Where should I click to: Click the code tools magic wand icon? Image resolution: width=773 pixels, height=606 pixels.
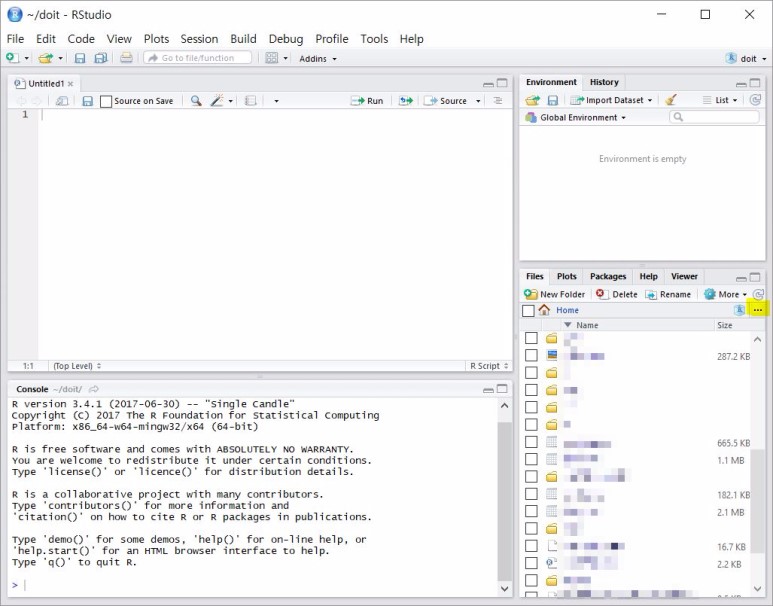217,101
